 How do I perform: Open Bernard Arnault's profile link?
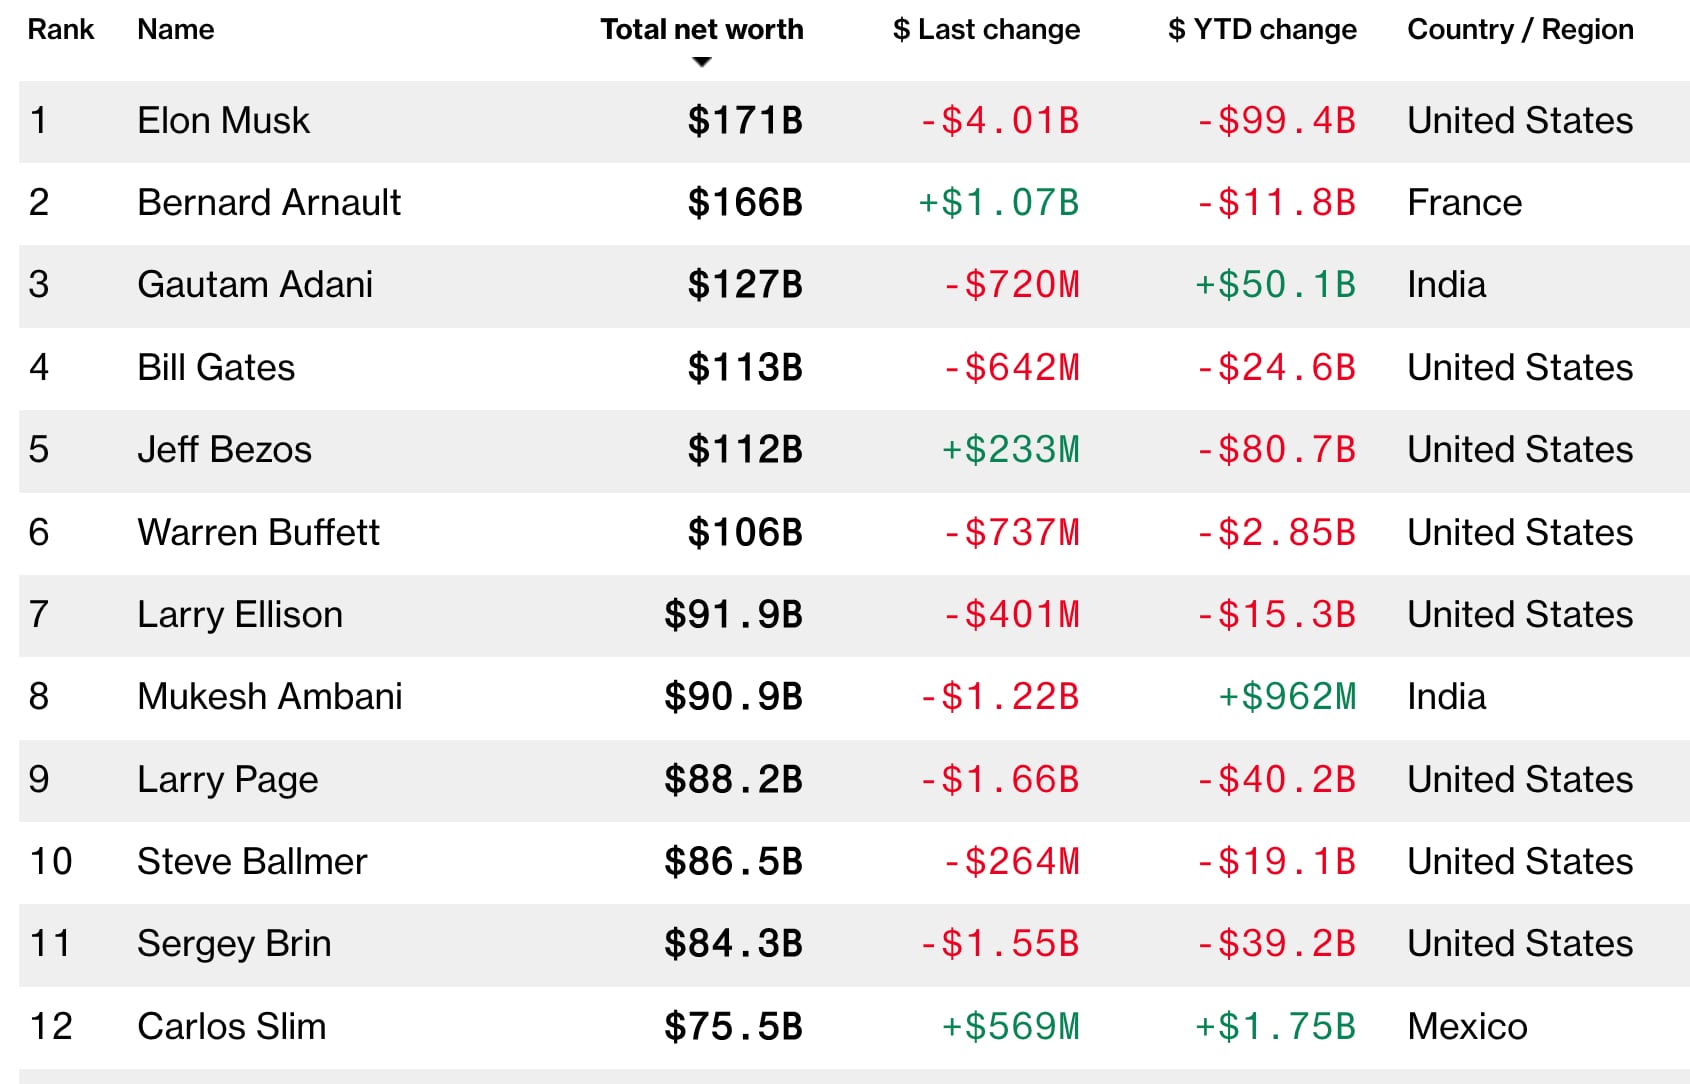click(x=269, y=203)
